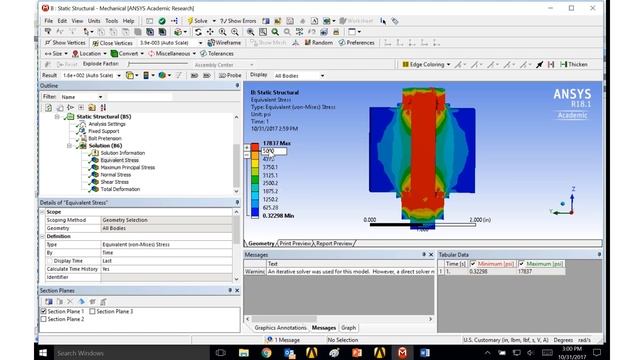Image resolution: width=640 pixels, height=360 pixels.
Task: Switch to the Graph tab
Action: pyautogui.click(x=348, y=328)
